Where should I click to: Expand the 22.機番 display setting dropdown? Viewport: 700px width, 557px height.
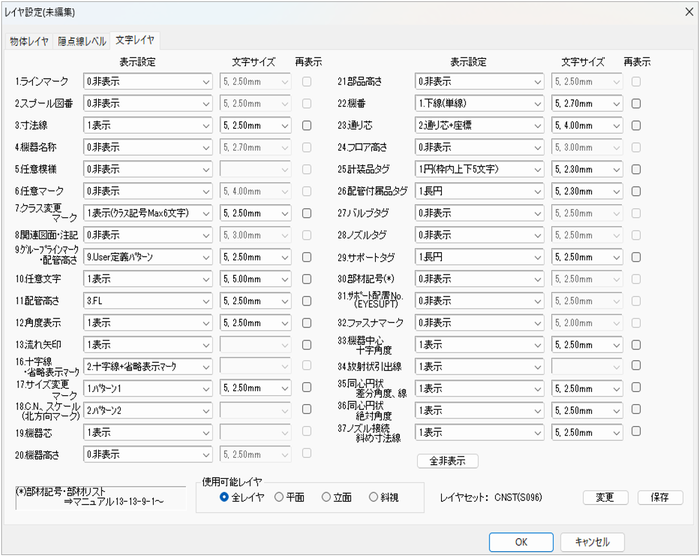[x=479, y=103]
